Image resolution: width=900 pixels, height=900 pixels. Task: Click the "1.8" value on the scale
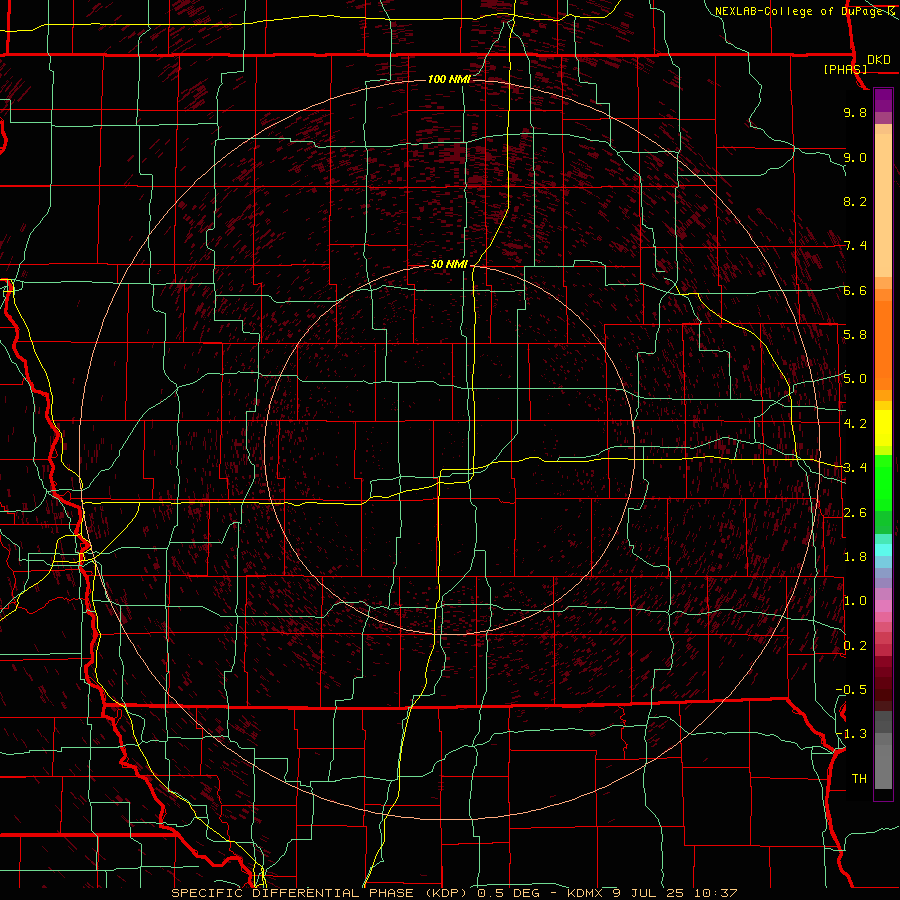click(x=855, y=557)
